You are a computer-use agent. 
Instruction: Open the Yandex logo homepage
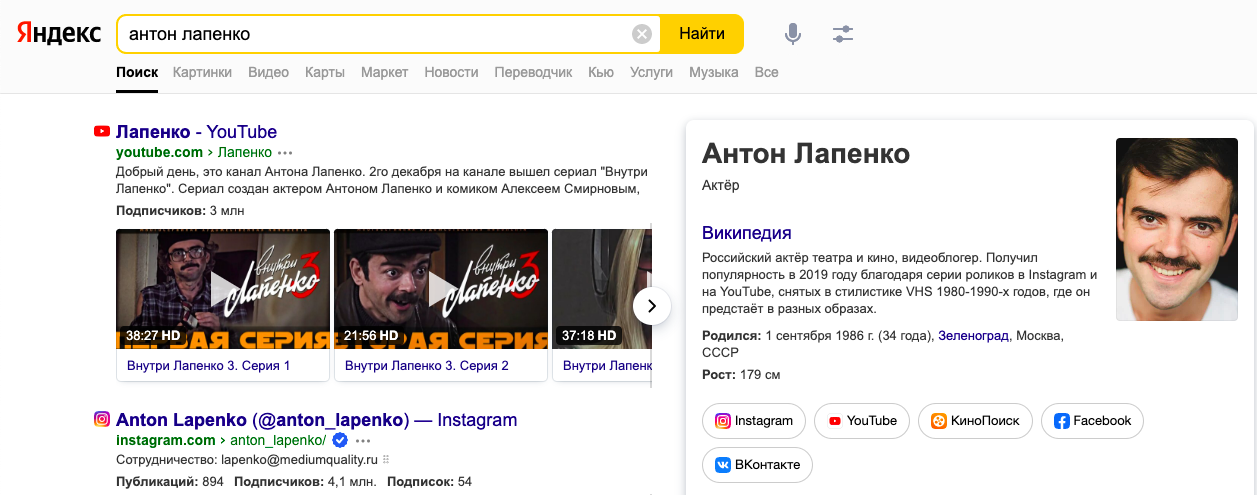(58, 33)
